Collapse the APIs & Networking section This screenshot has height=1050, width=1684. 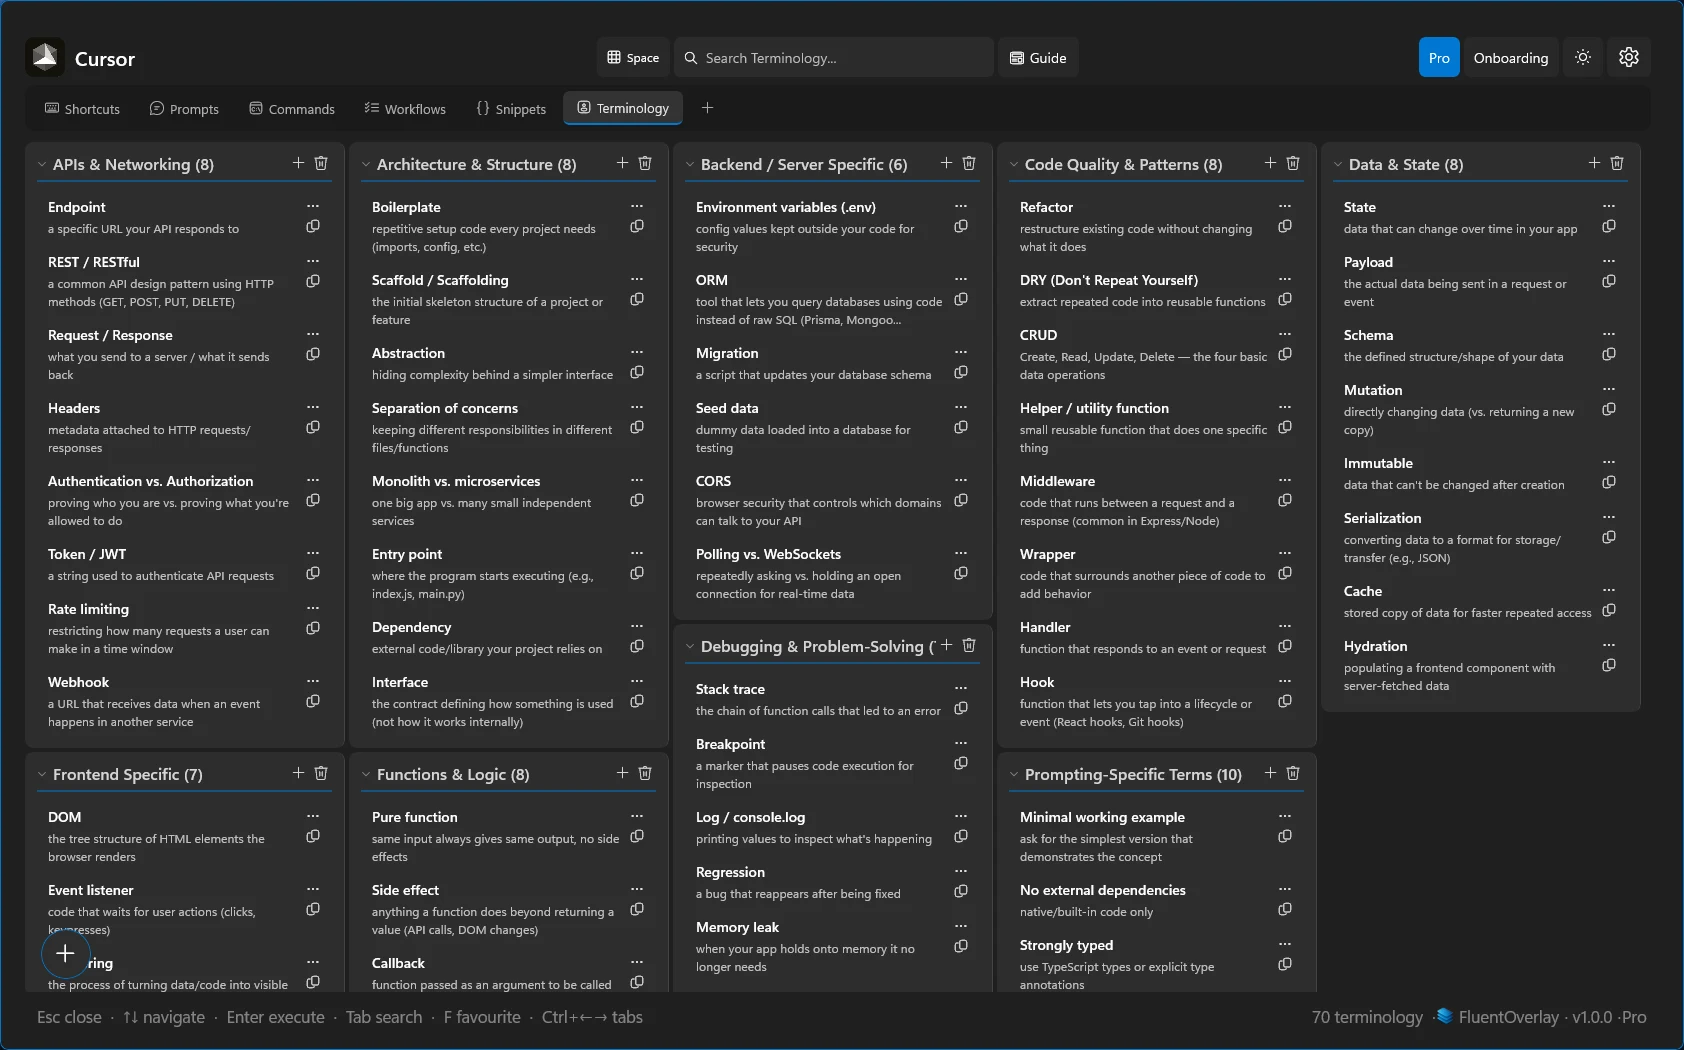point(42,164)
